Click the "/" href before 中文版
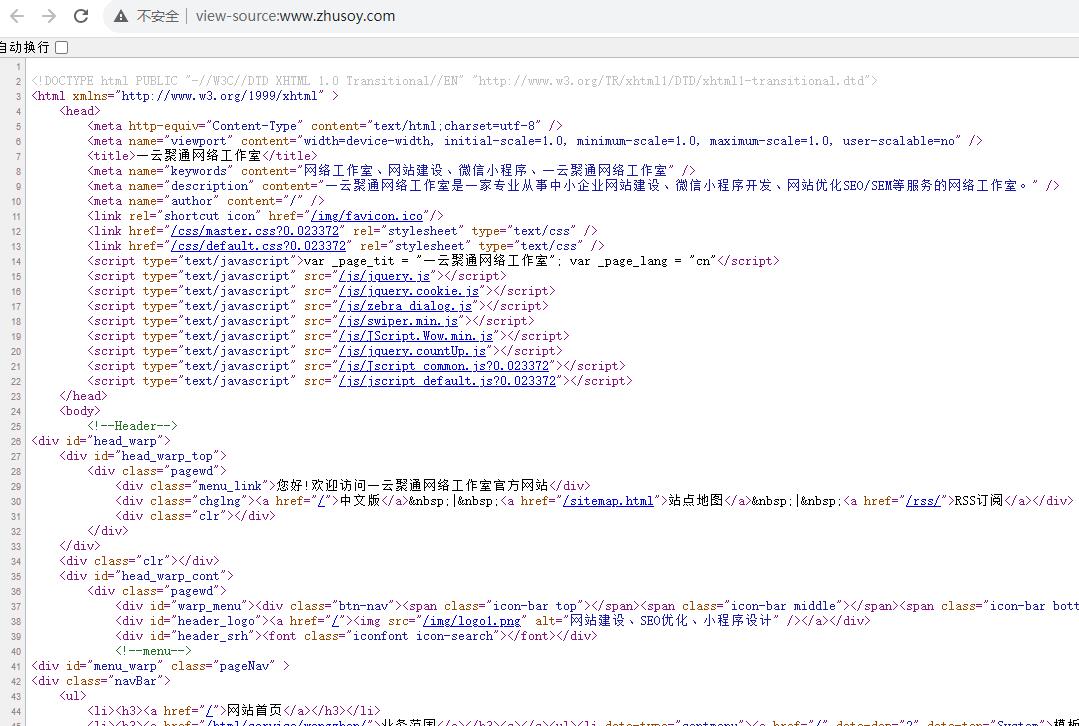The width and height of the screenshot is (1079, 726). [x=321, y=501]
